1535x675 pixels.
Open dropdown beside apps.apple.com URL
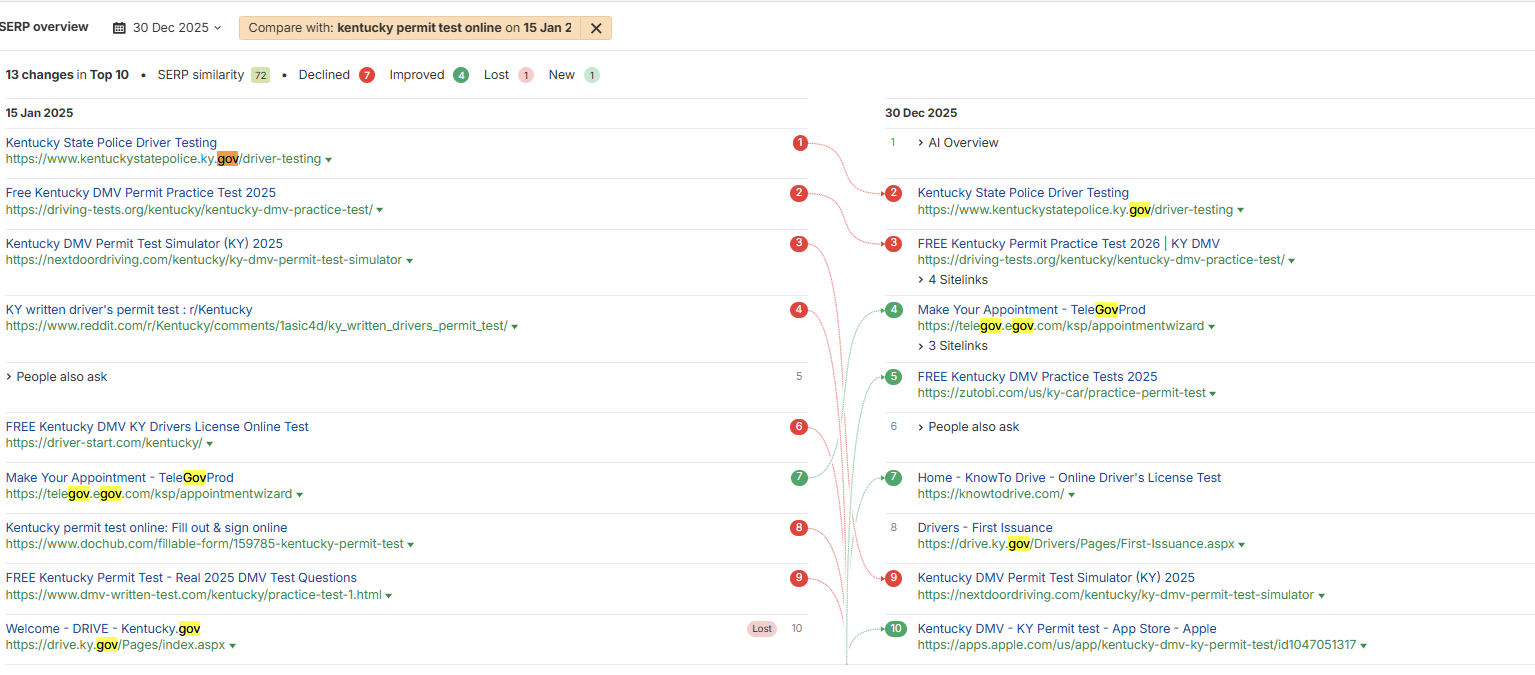coord(1364,646)
